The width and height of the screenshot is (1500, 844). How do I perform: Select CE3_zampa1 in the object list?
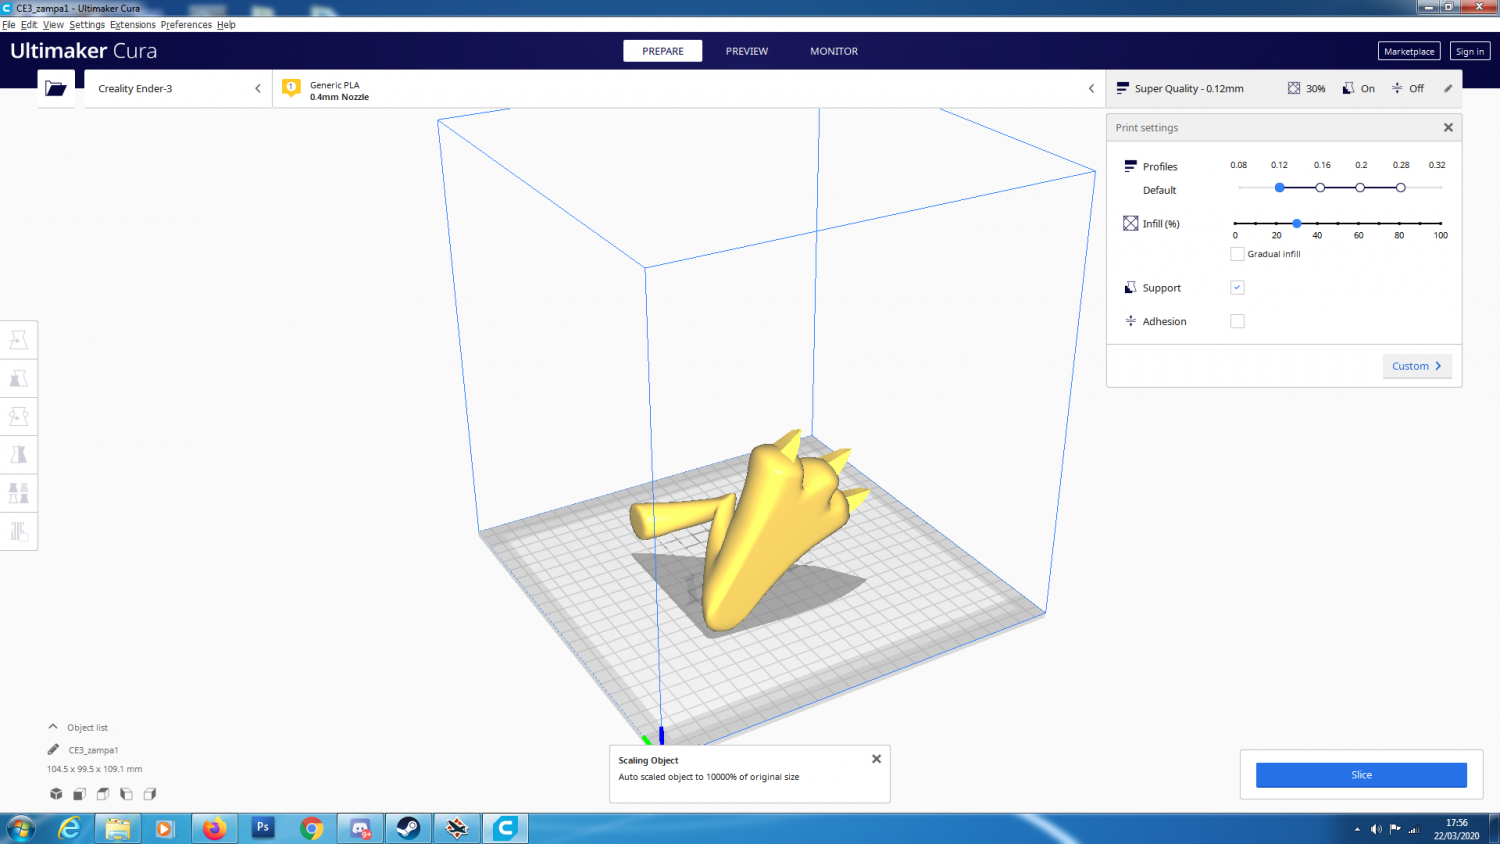coord(93,750)
